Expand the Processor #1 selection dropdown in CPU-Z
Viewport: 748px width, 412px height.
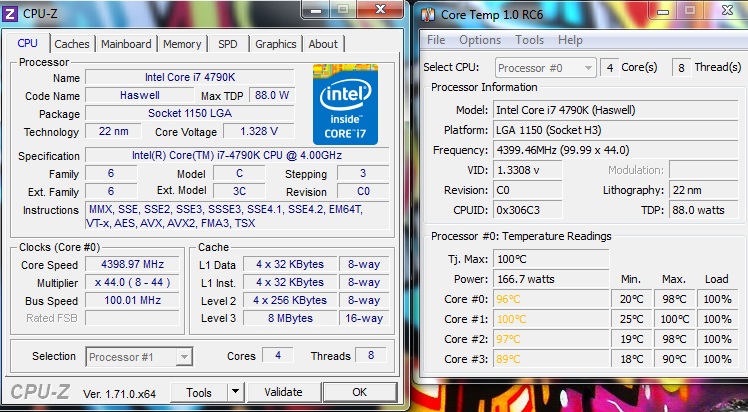[x=139, y=357]
